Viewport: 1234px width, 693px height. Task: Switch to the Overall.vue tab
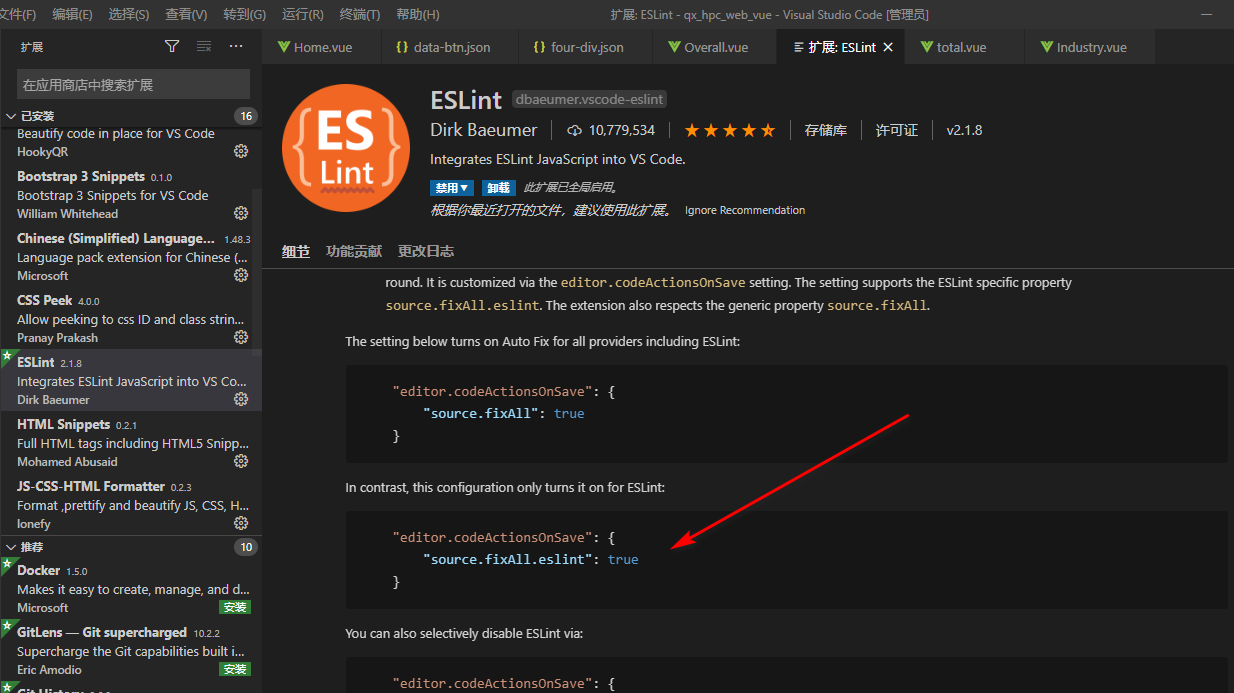click(x=714, y=47)
